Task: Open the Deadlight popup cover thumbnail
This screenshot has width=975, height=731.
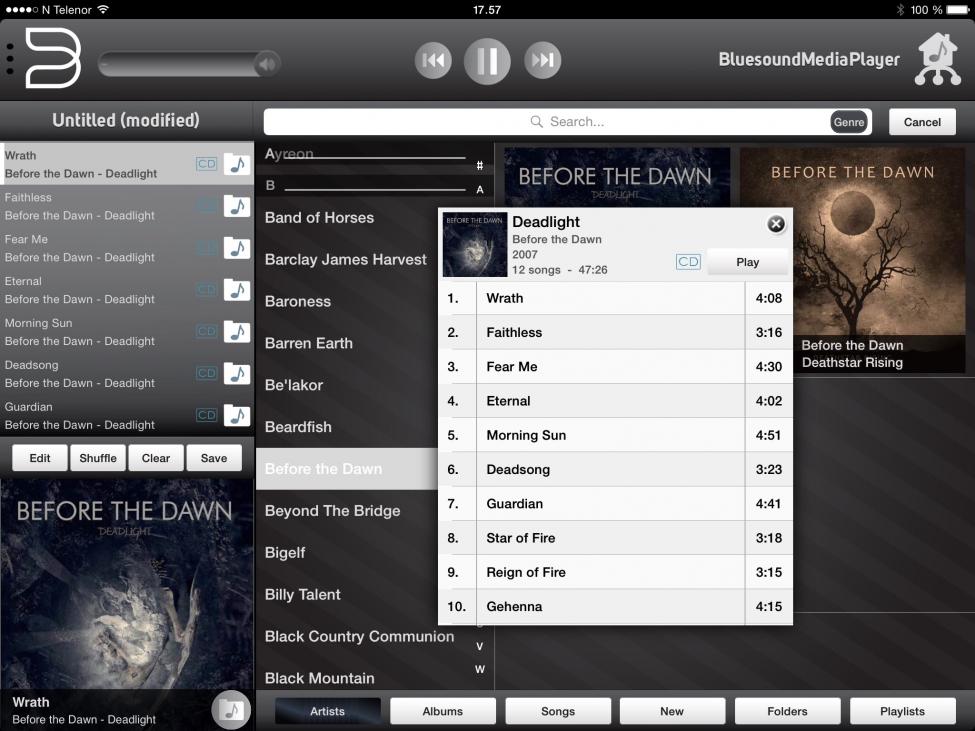Action: point(474,244)
